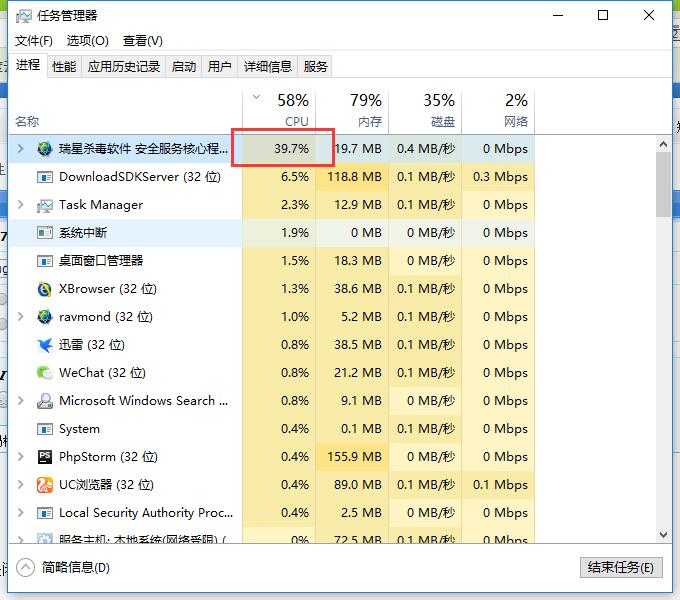Click the 结束任务(E) button
The height and width of the screenshot is (600, 680).
(x=621, y=567)
